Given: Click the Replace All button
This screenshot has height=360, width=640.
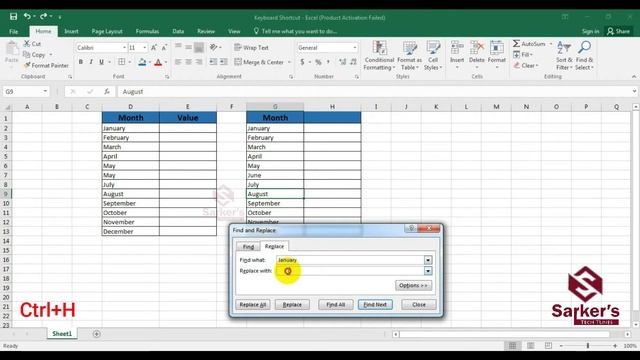Looking at the screenshot, I should (253, 304).
